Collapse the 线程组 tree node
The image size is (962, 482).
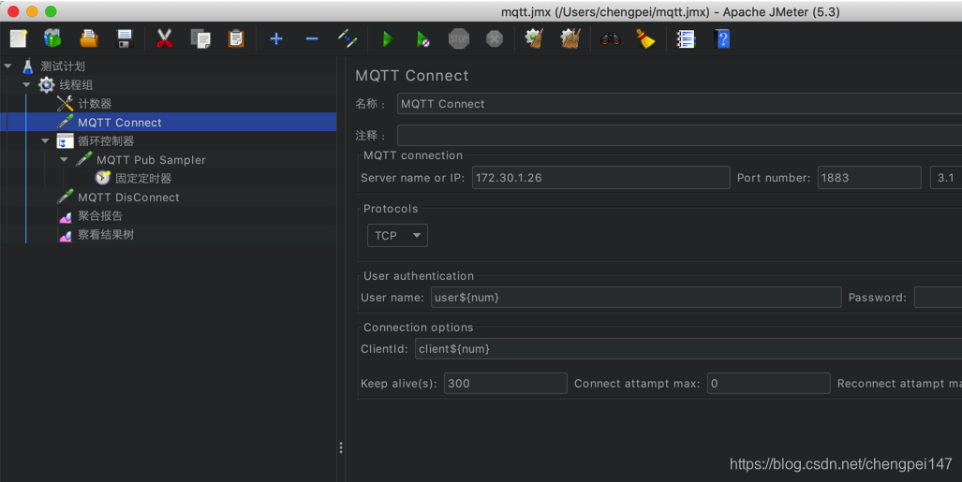point(26,85)
